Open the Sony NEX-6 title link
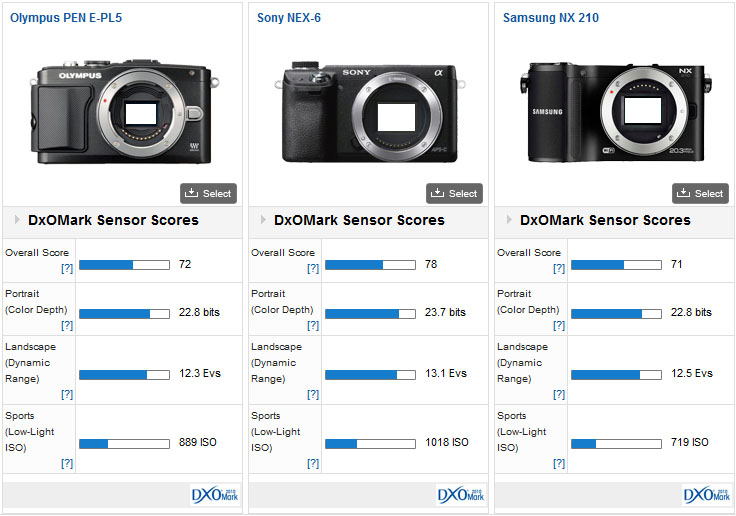This screenshot has height=516, width=736. 289,18
